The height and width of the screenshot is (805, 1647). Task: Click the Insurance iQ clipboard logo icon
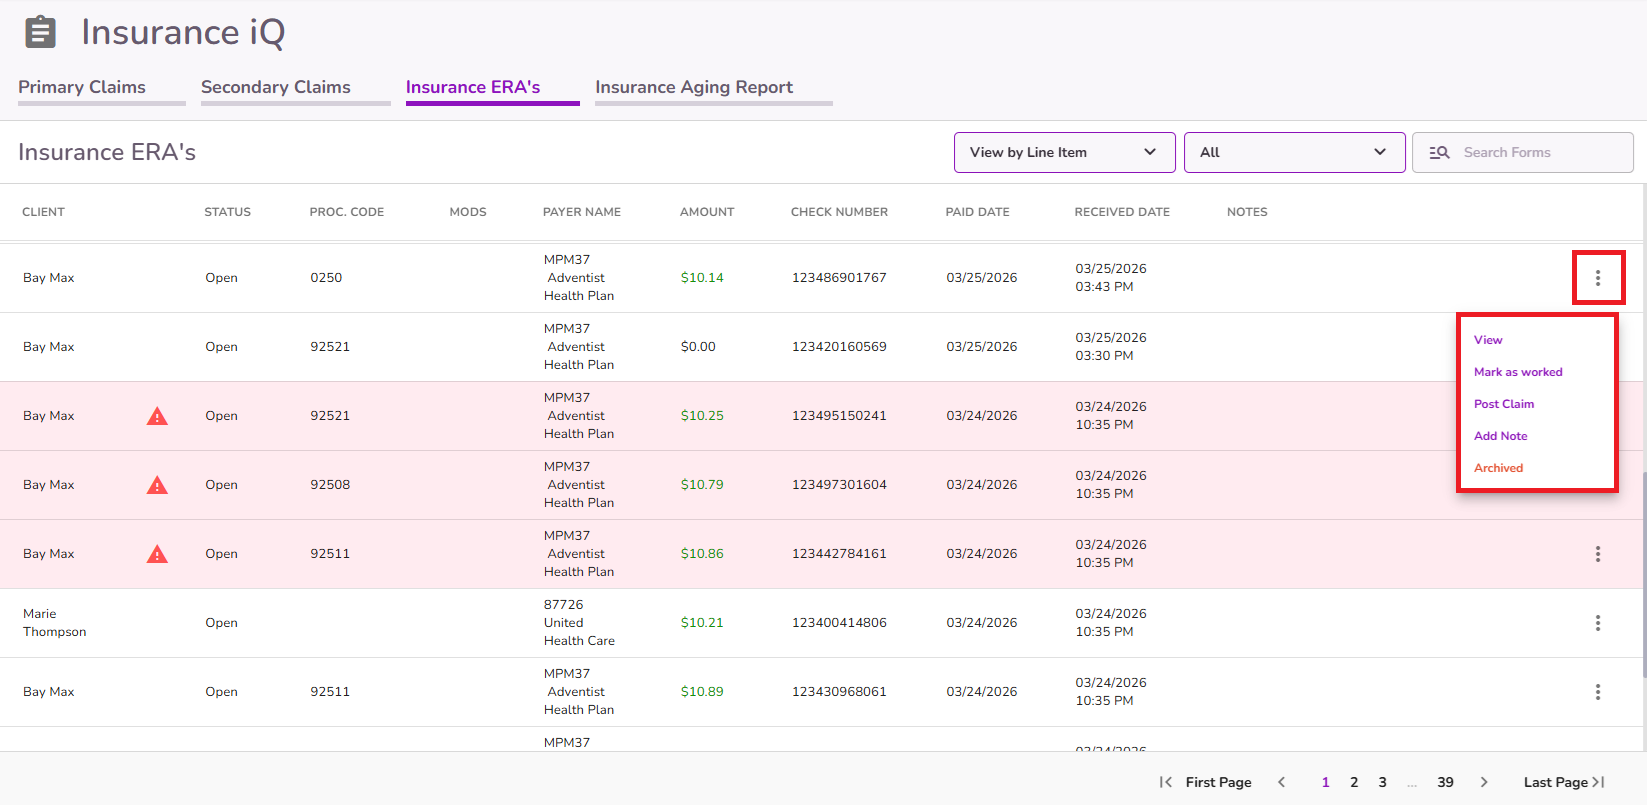40,32
